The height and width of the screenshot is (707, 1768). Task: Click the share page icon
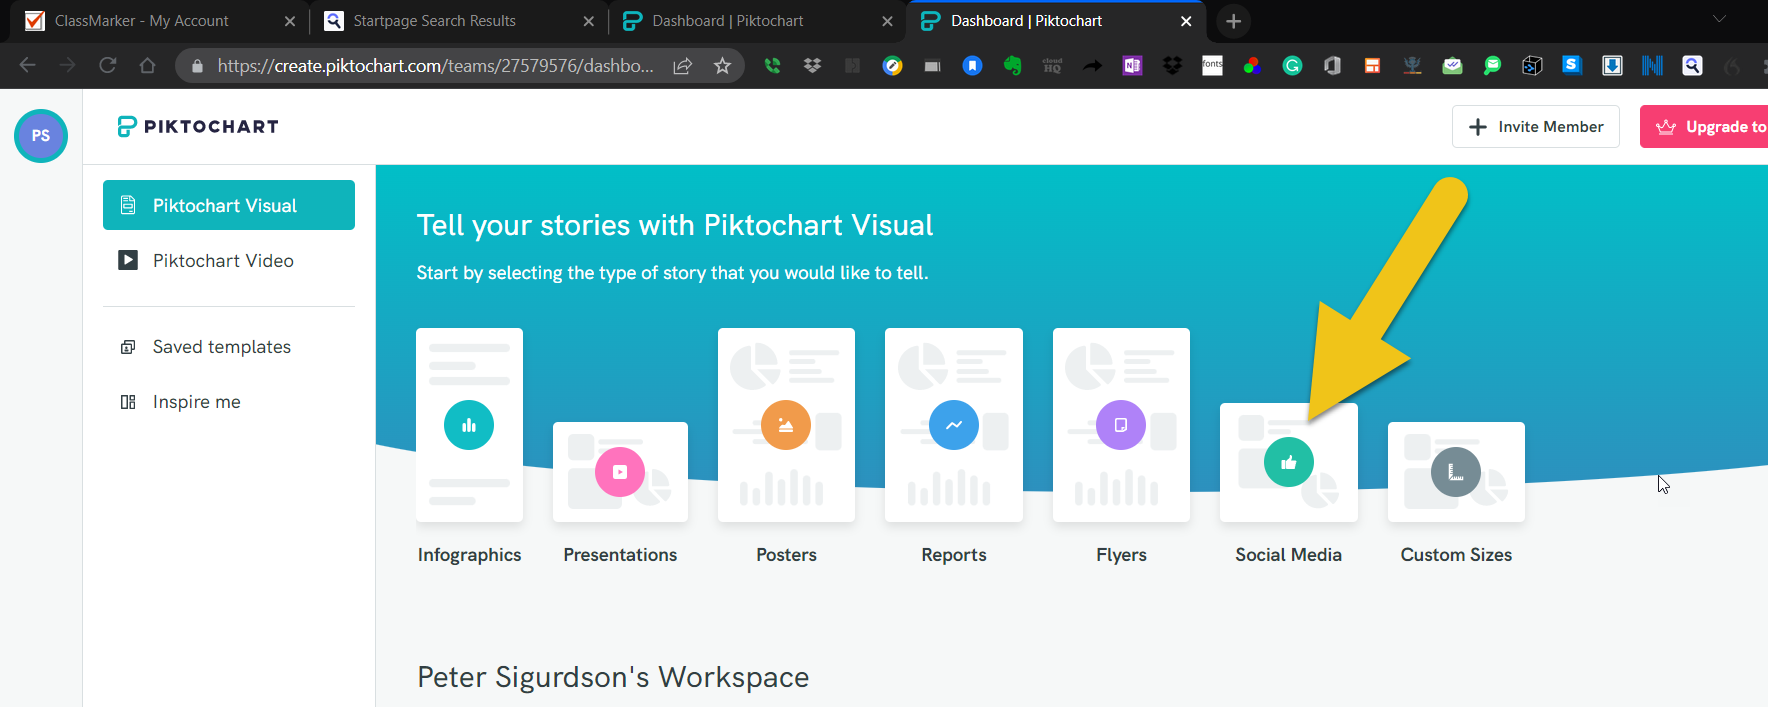(683, 66)
